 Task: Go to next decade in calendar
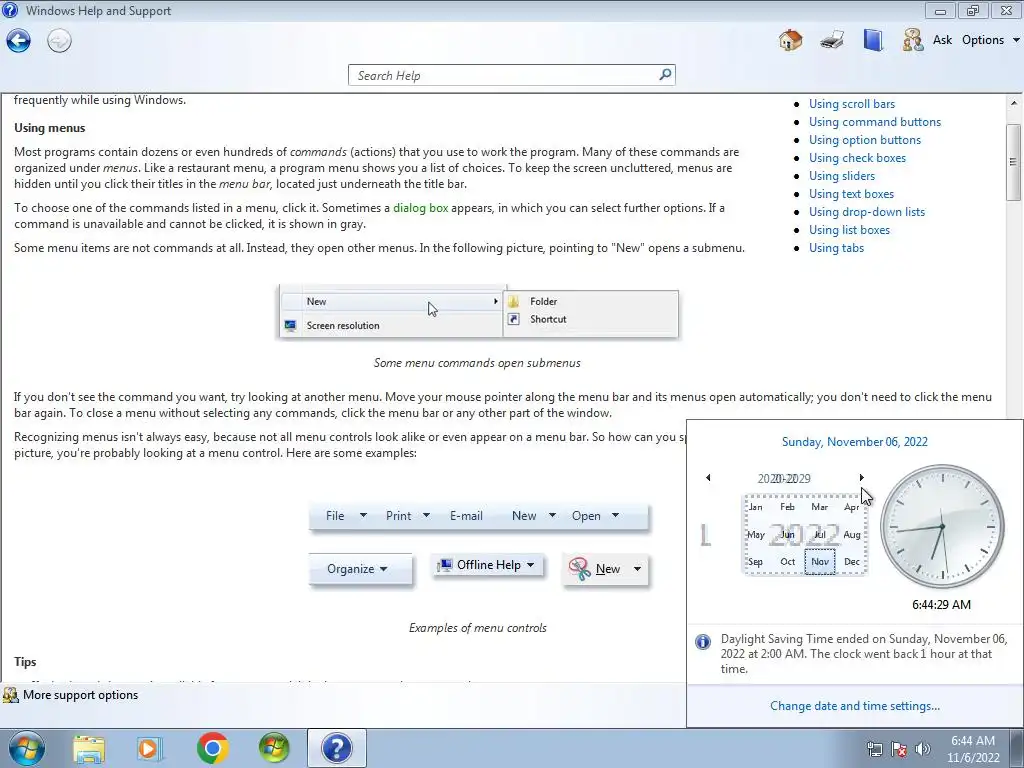coord(861,478)
